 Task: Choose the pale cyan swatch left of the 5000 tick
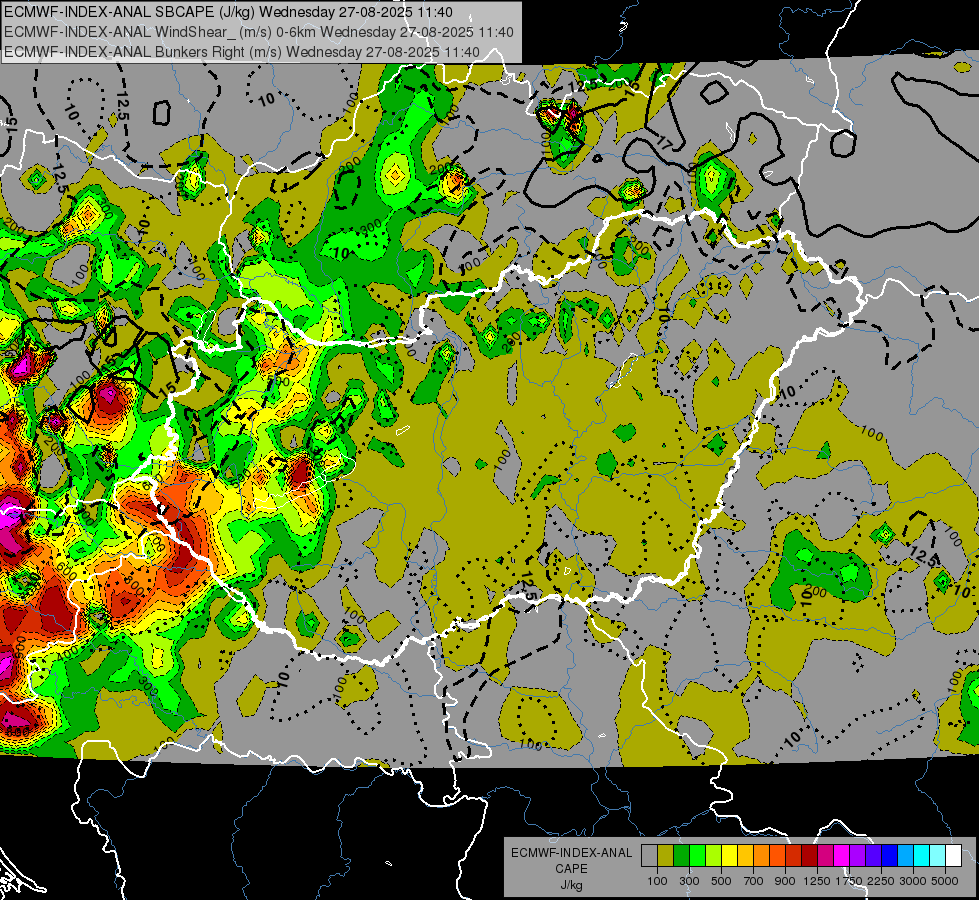tap(938, 855)
